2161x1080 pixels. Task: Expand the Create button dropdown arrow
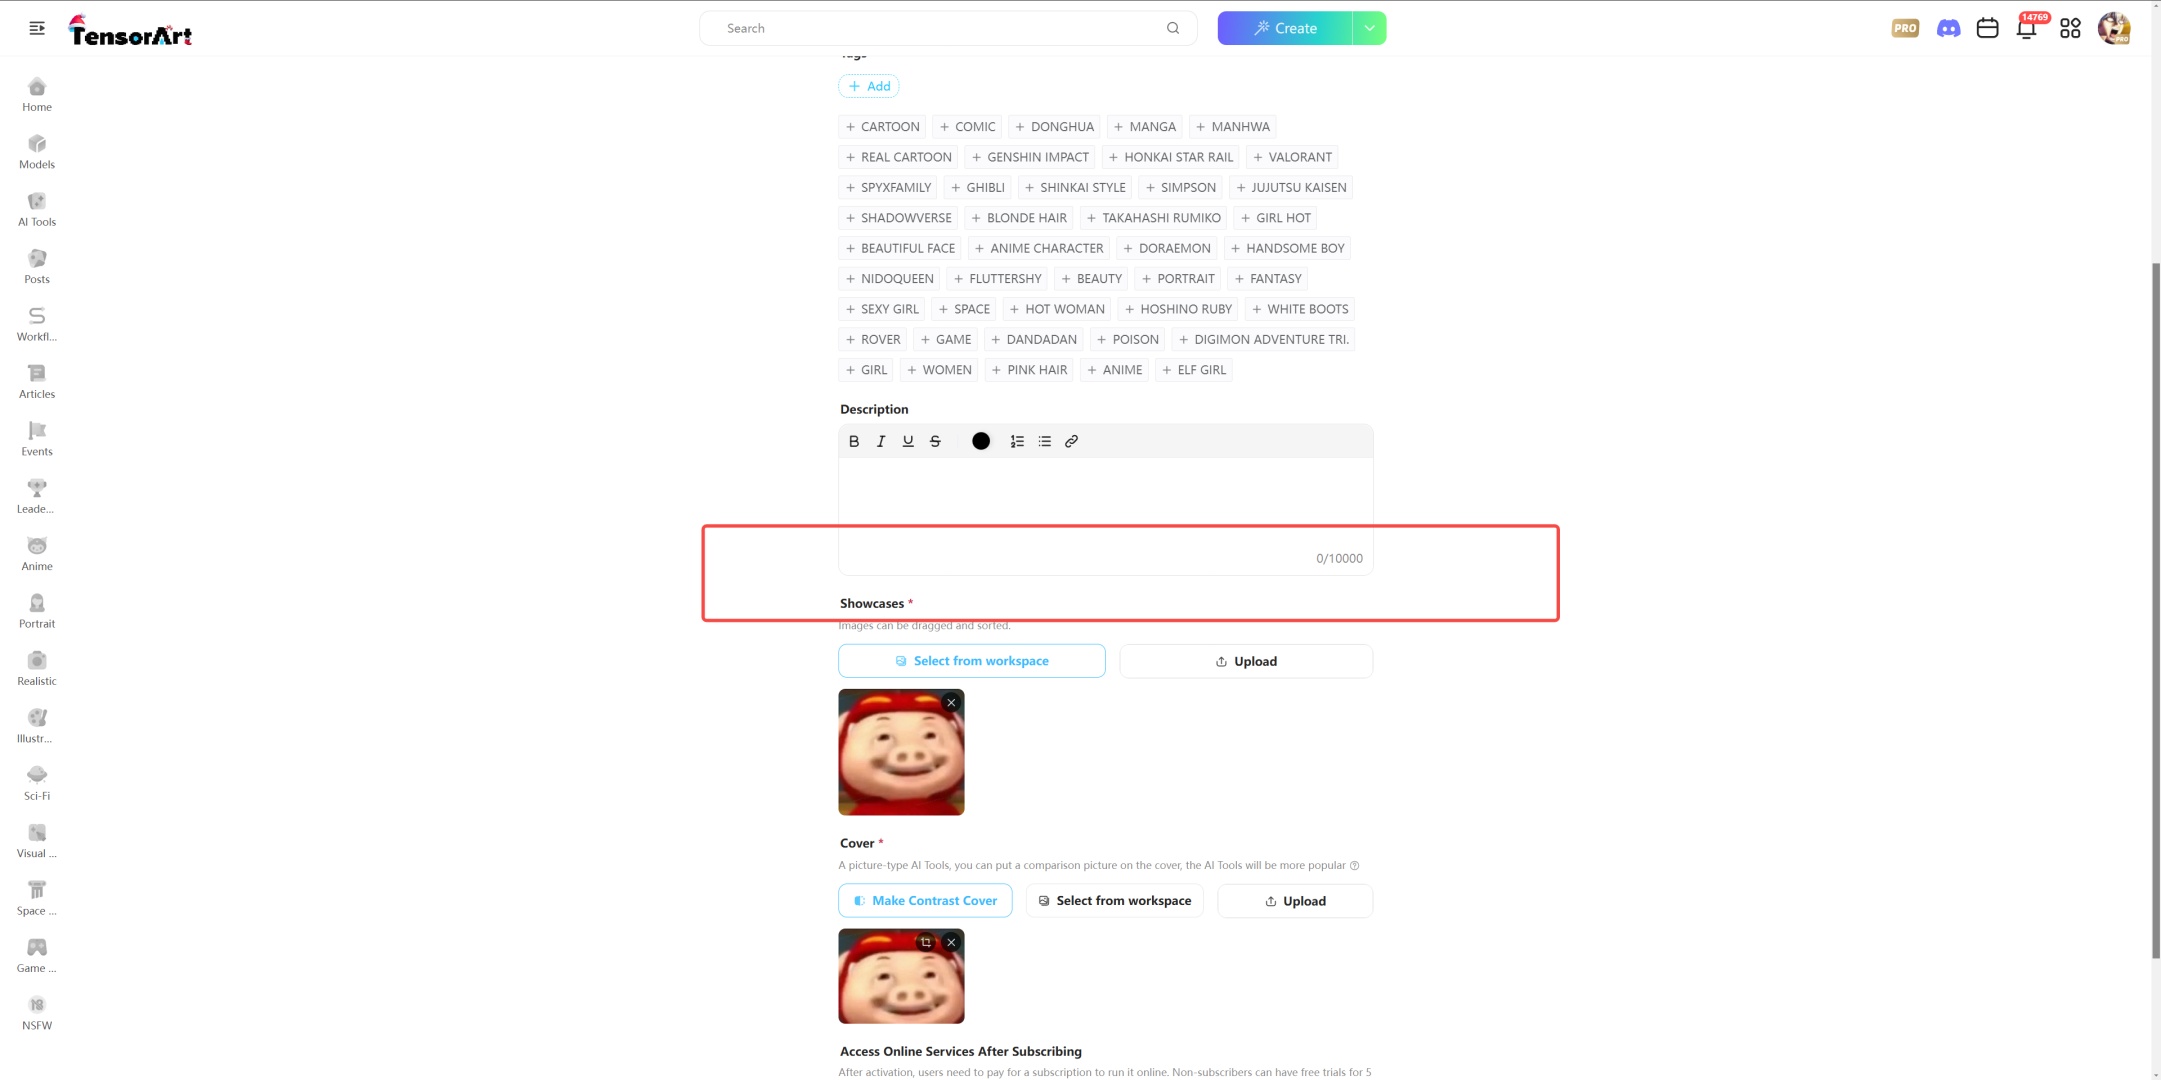[x=1369, y=28]
